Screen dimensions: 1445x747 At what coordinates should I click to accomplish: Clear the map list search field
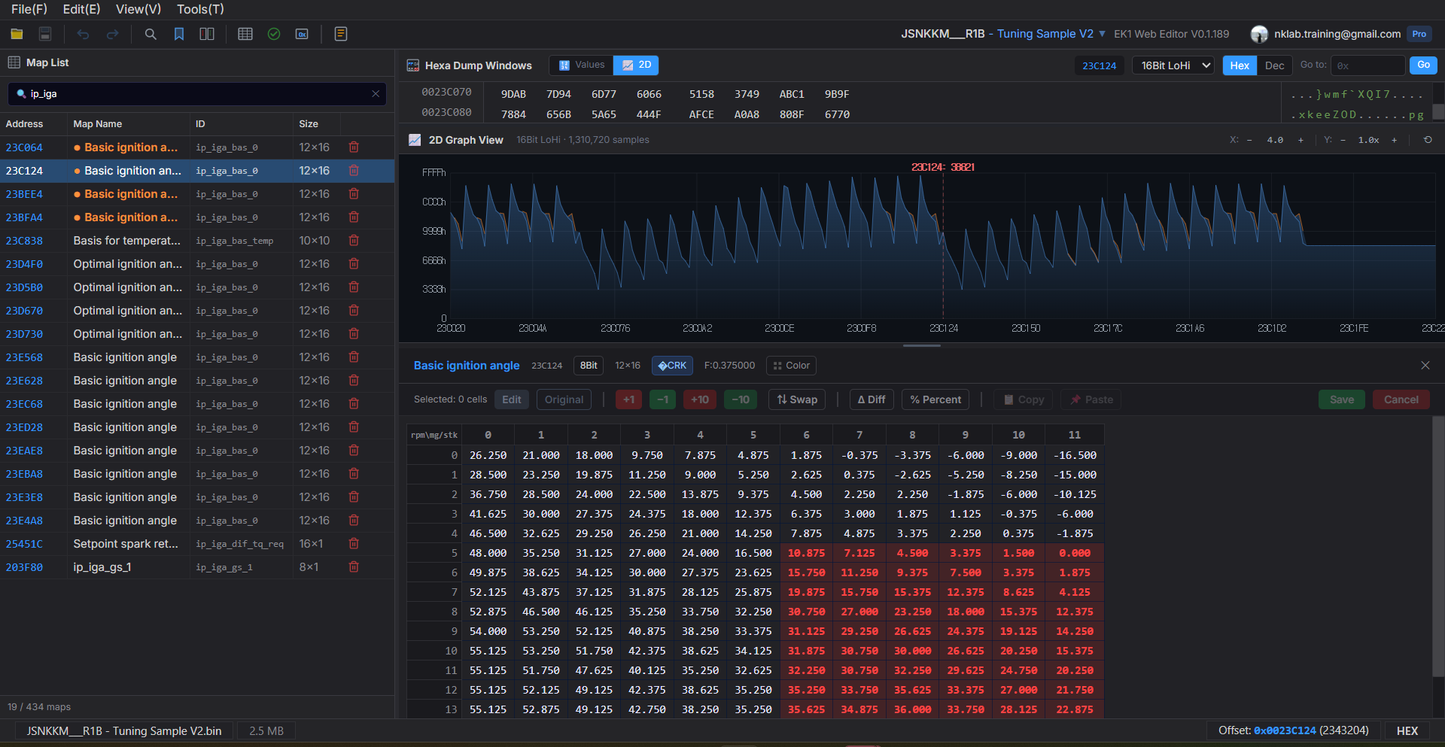click(376, 94)
